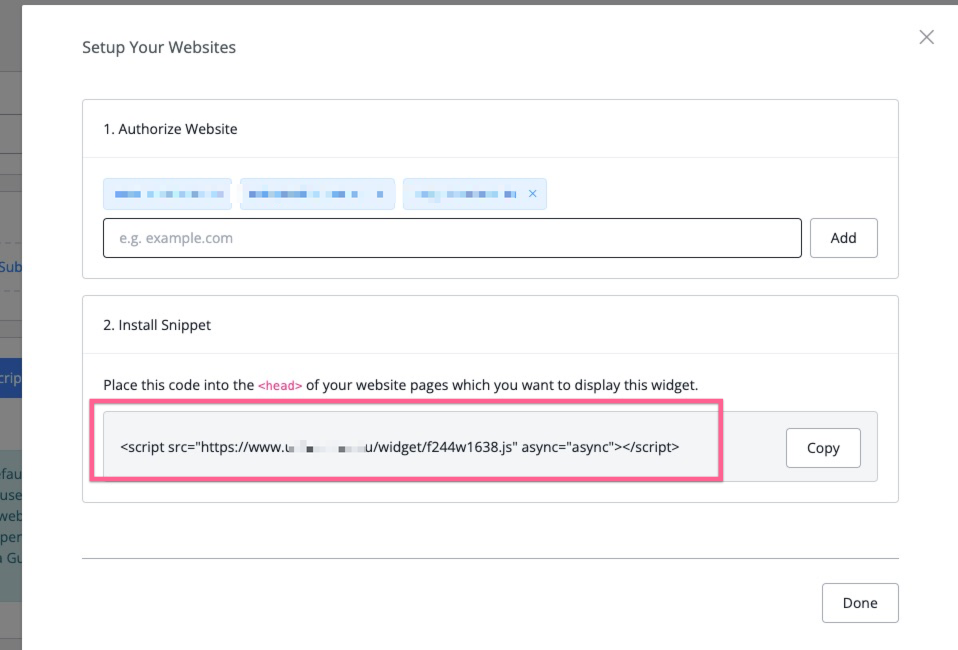958x650 pixels.
Task: Click the pink <head> tag text
Action: pyautogui.click(x=280, y=386)
